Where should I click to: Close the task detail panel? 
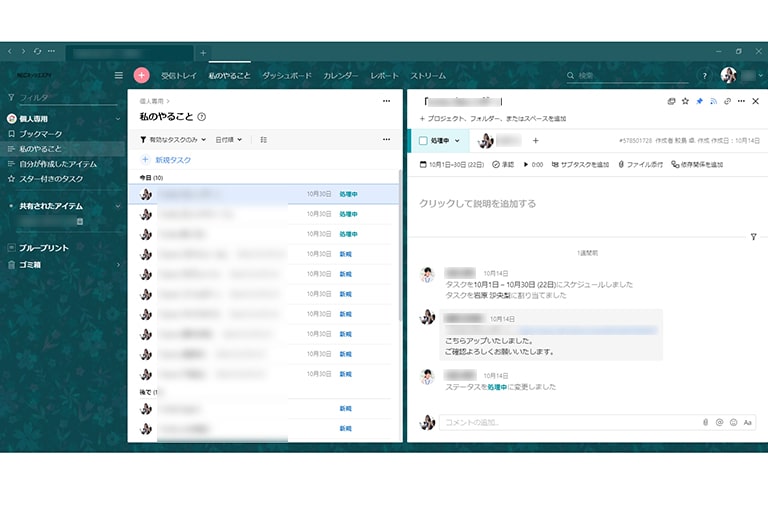point(755,101)
